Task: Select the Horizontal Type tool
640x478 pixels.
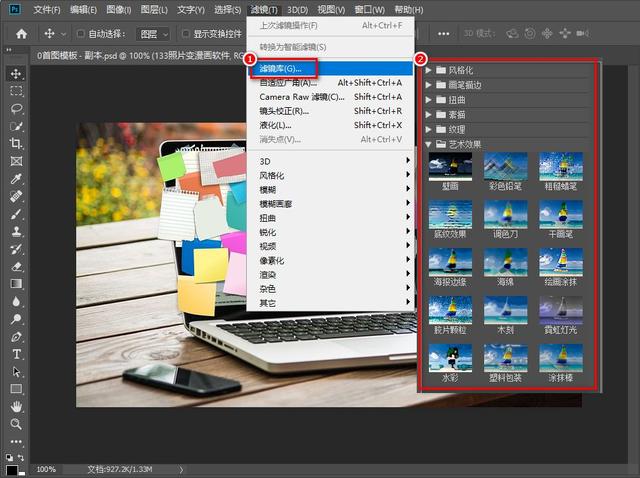Action: point(16,354)
